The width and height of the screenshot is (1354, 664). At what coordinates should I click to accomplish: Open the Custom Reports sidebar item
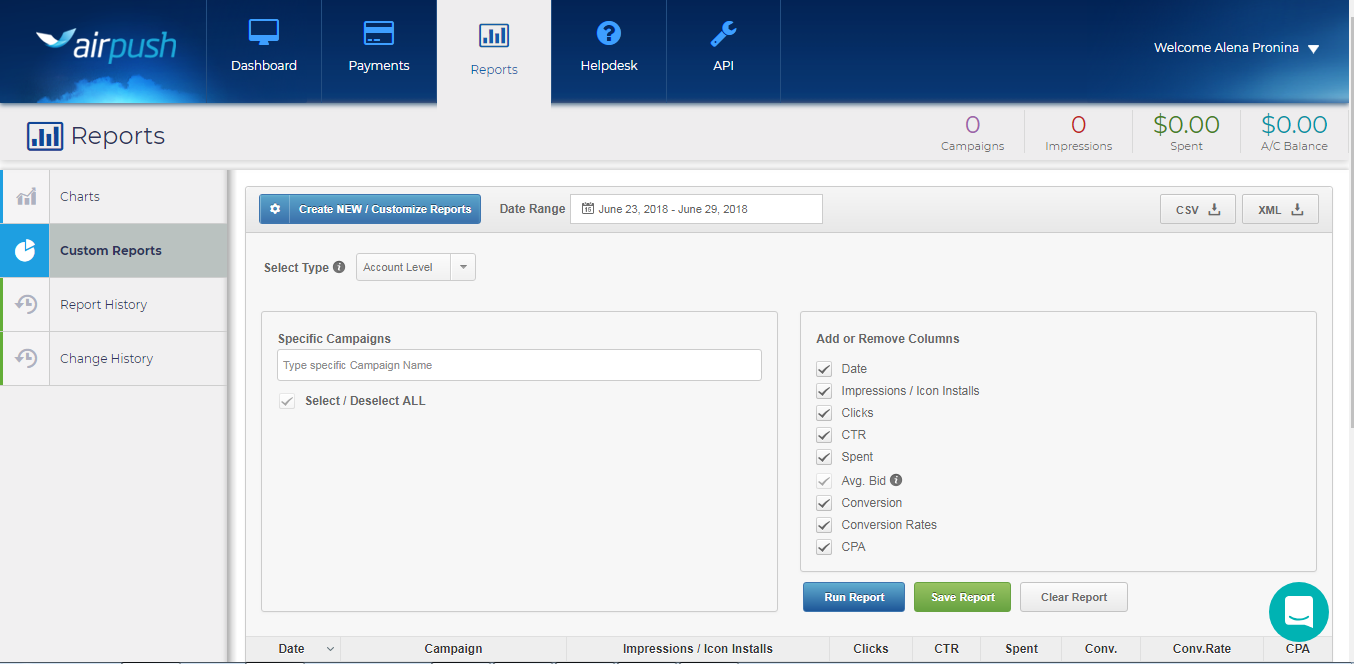[x=114, y=250]
